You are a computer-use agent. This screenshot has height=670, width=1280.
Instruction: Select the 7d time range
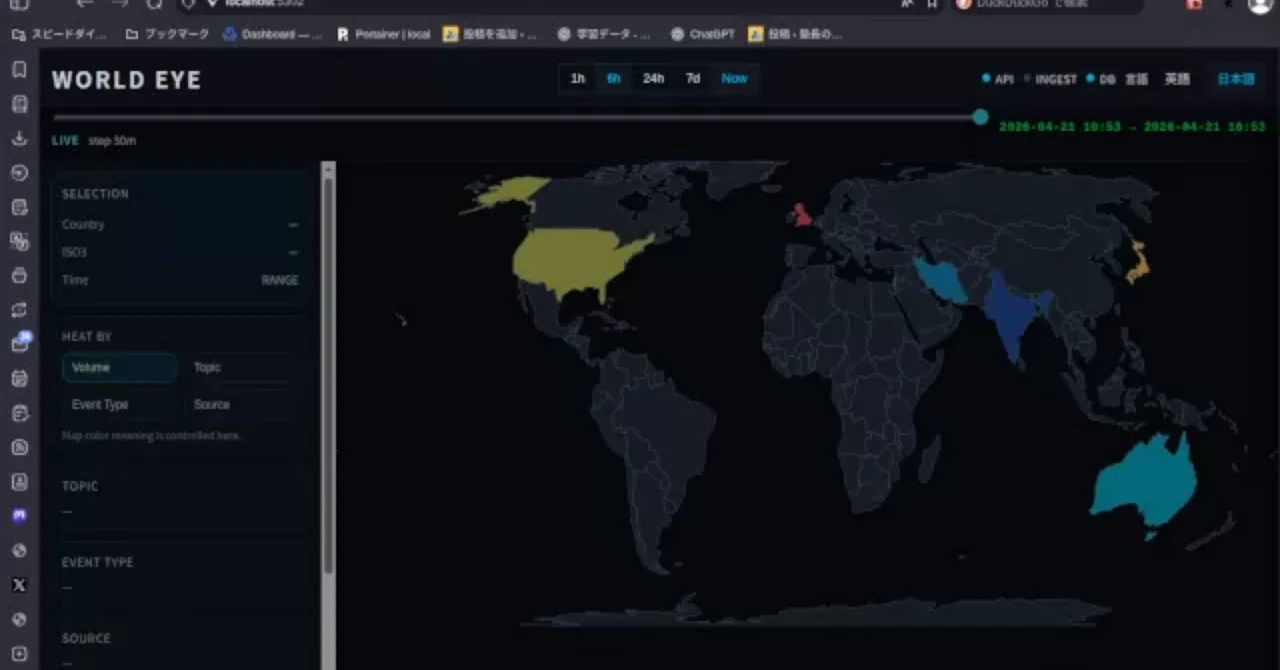(693, 78)
